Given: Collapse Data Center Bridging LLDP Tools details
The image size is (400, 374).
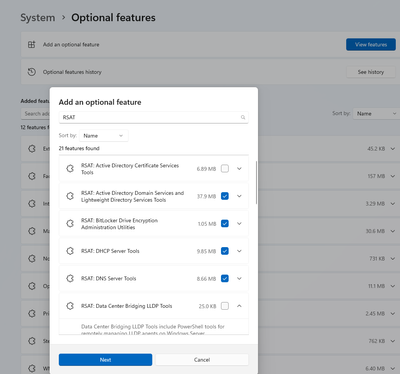Looking at the screenshot, I should click(x=239, y=306).
